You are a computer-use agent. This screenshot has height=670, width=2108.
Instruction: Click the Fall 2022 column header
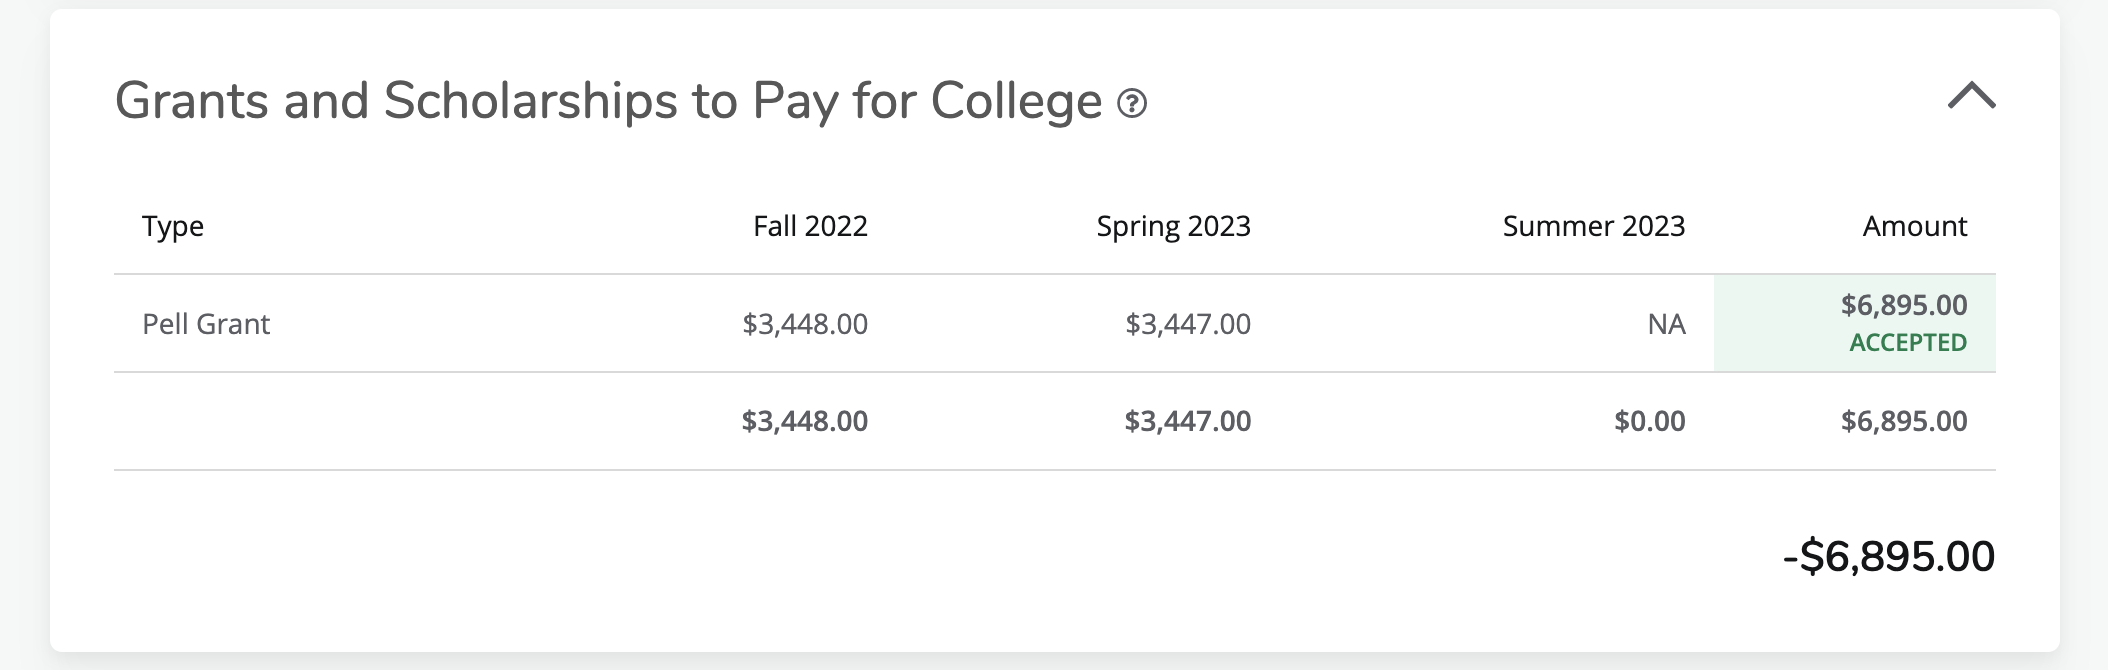click(x=810, y=226)
